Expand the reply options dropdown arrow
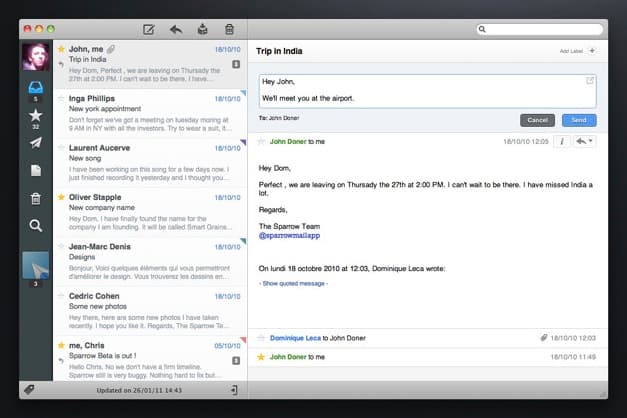The image size is (627, 418). [590, 141]
